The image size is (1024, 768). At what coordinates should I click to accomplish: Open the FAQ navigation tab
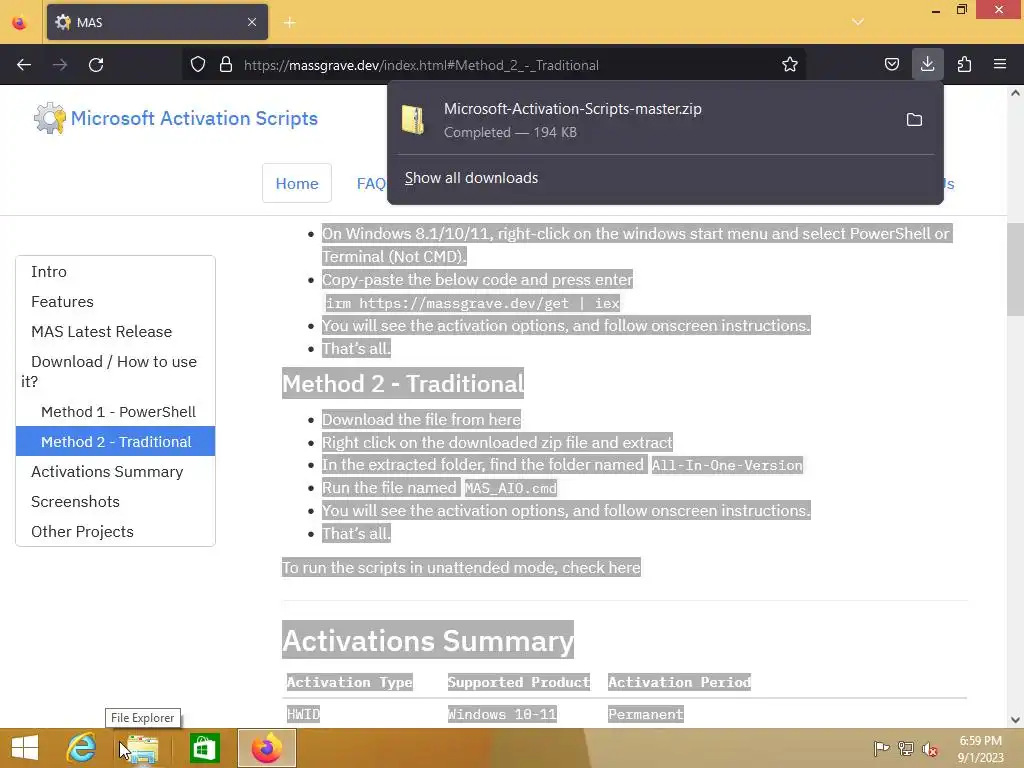click(x=371, y=184)
